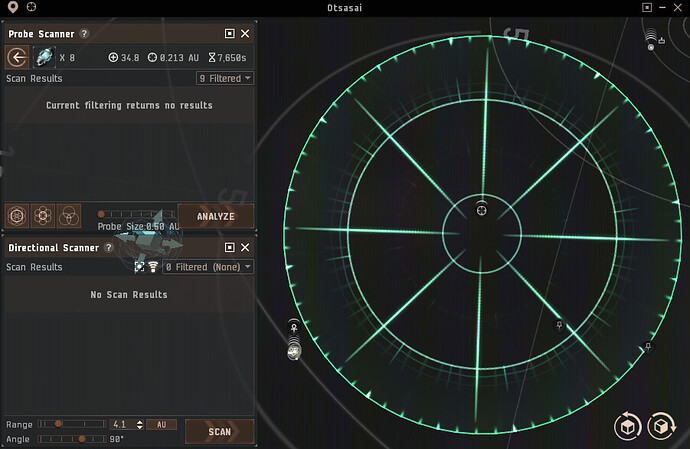Open Directional Scanner help question mark
The width and height of the screenshot is (690, 449).
click(108, 247)
